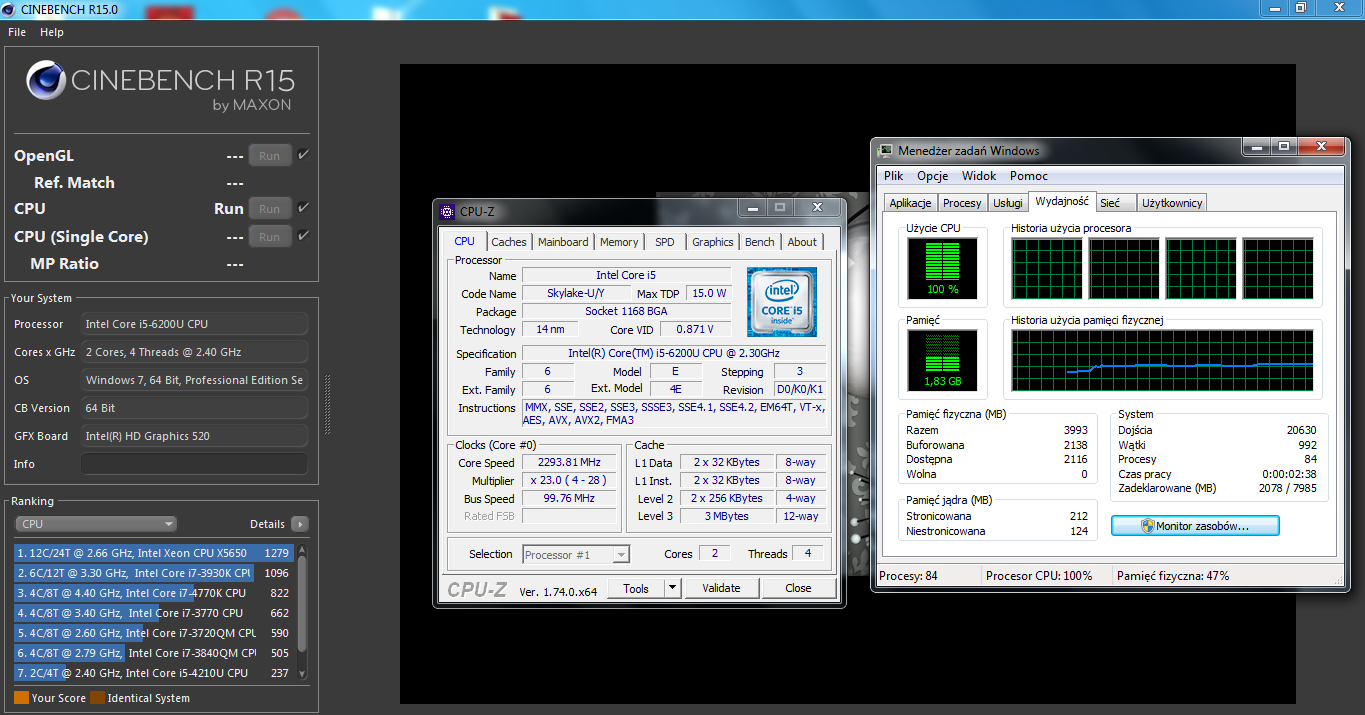
Task: Expand the Tools dropdown arrow in CPU-Z
Action: click(672, 588)
